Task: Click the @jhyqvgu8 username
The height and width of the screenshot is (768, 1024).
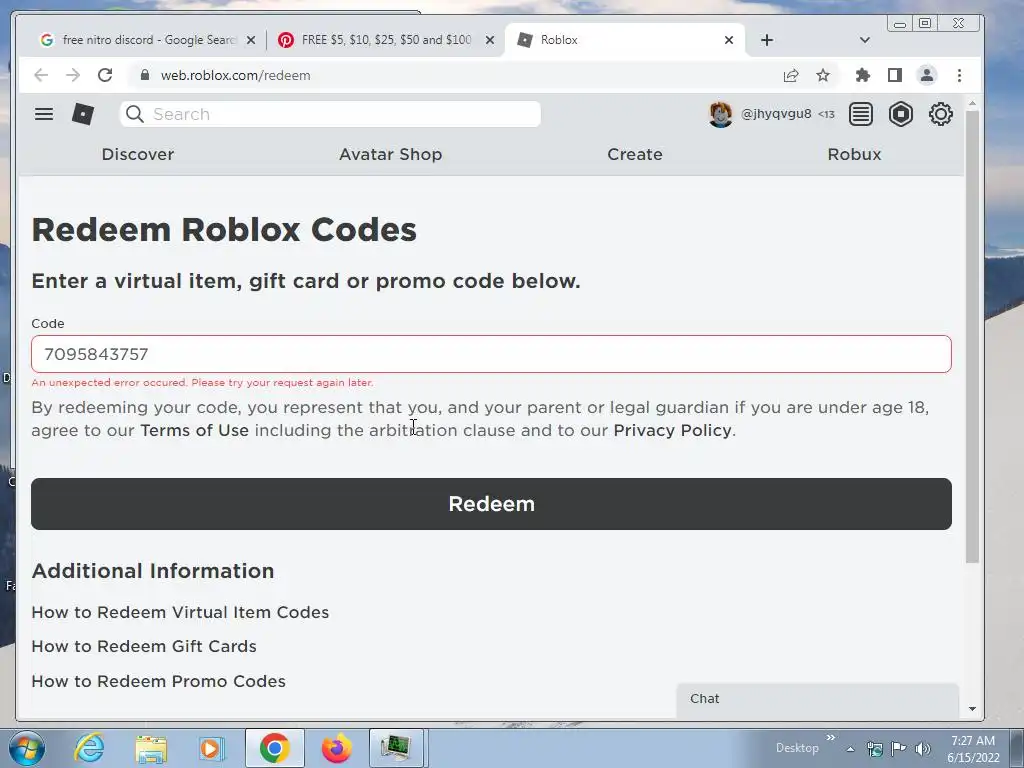Action: [776, 114]
